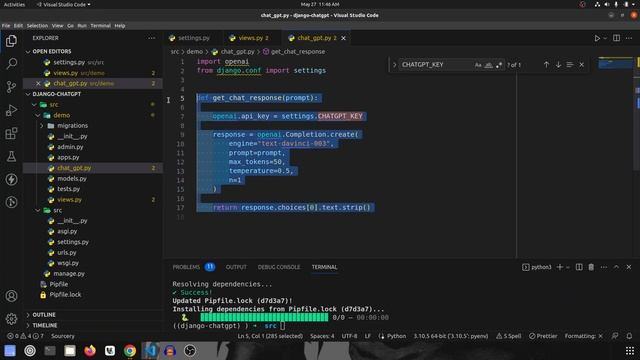
Task: Click Python language mode in status bar
Action: 396,336
